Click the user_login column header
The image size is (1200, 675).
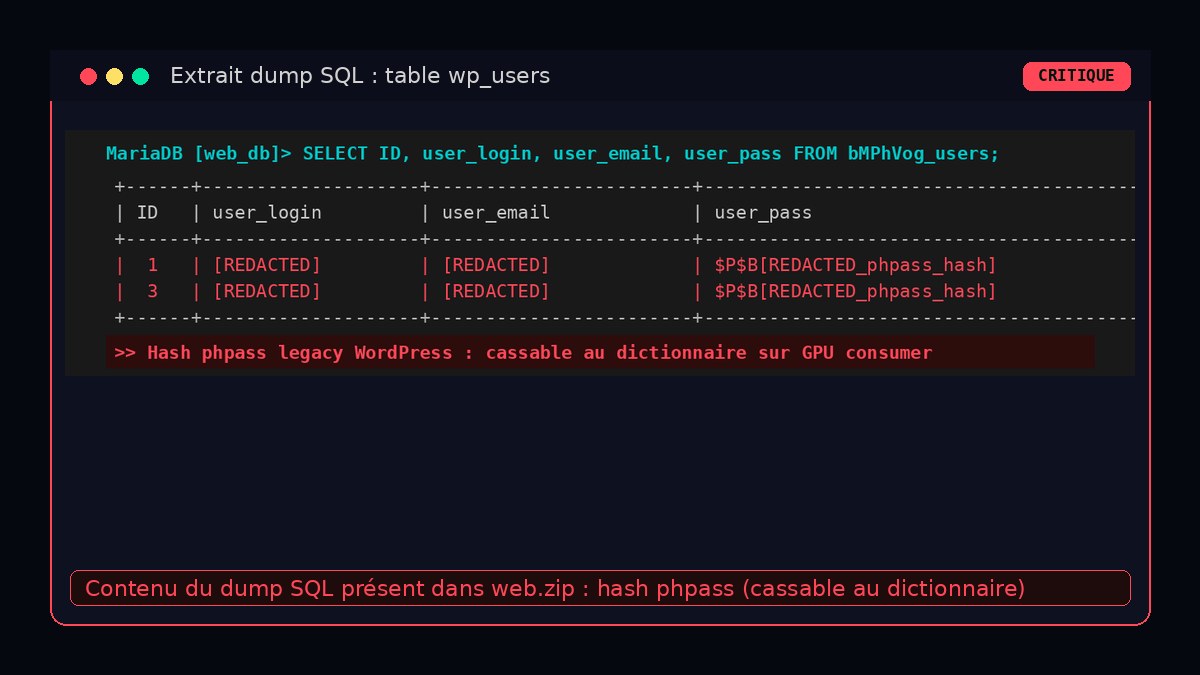tap(267, 213)
